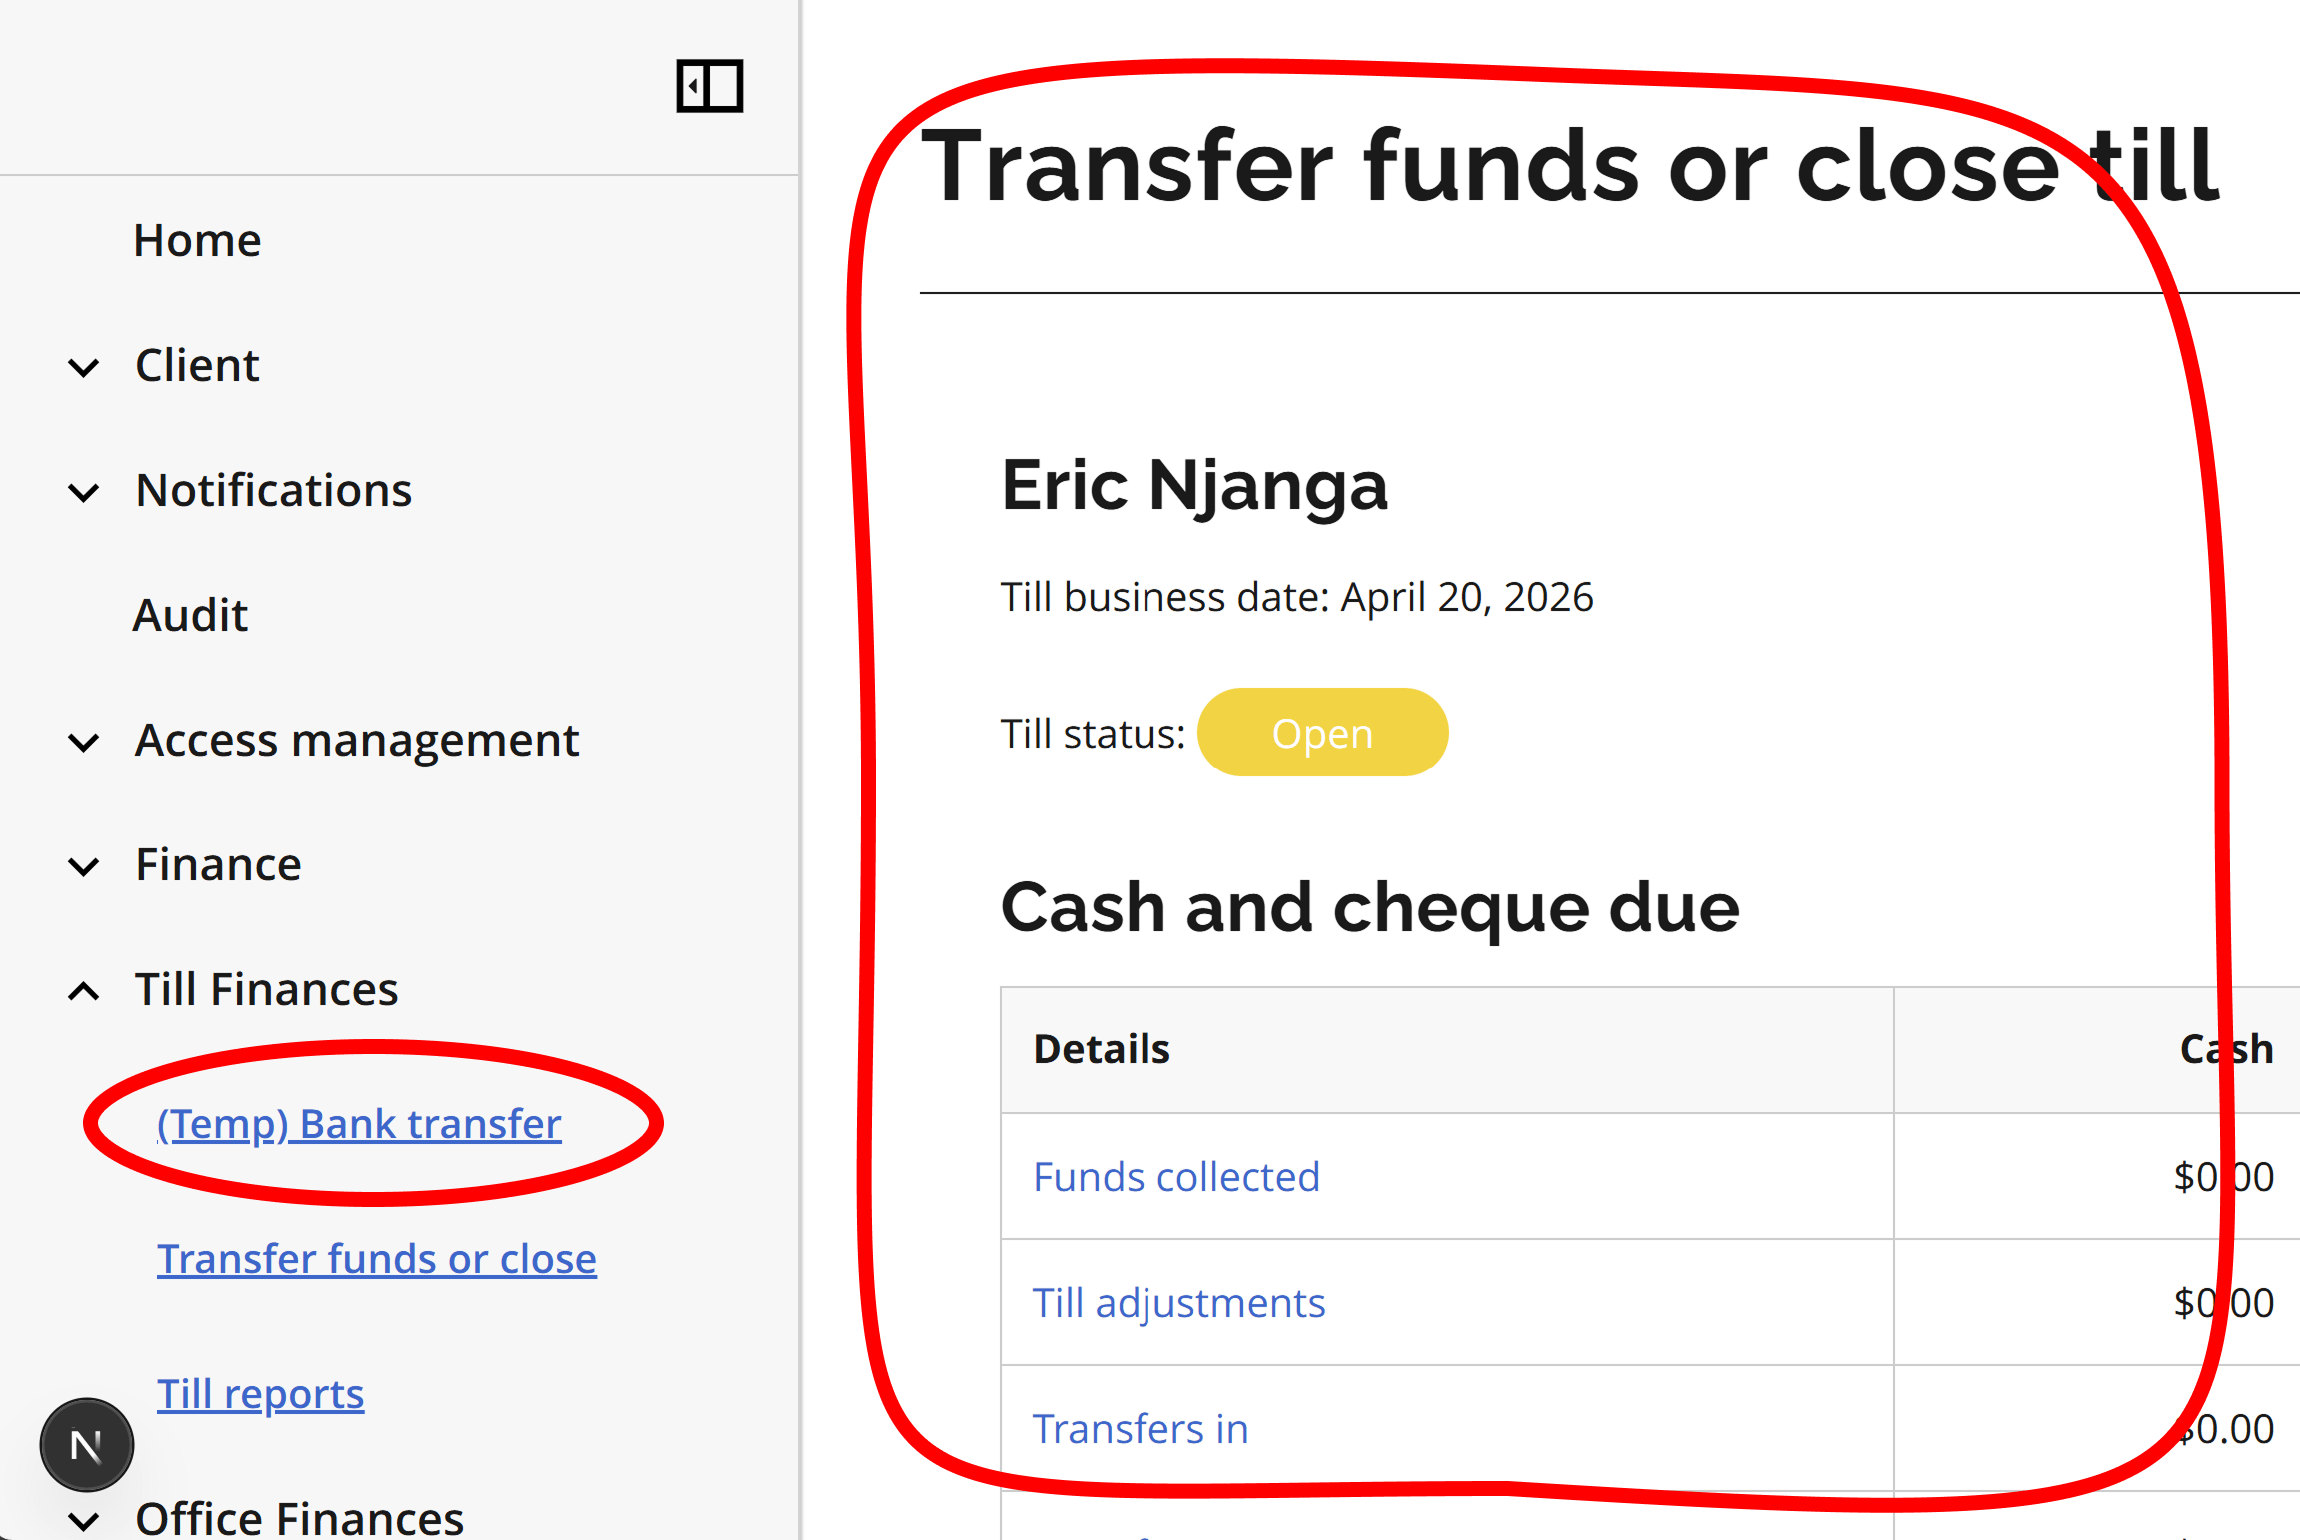The width and height of the screenshot is (2300, 1540).
Task: Click the Details column header
Action: (x=1101, y=1049)
